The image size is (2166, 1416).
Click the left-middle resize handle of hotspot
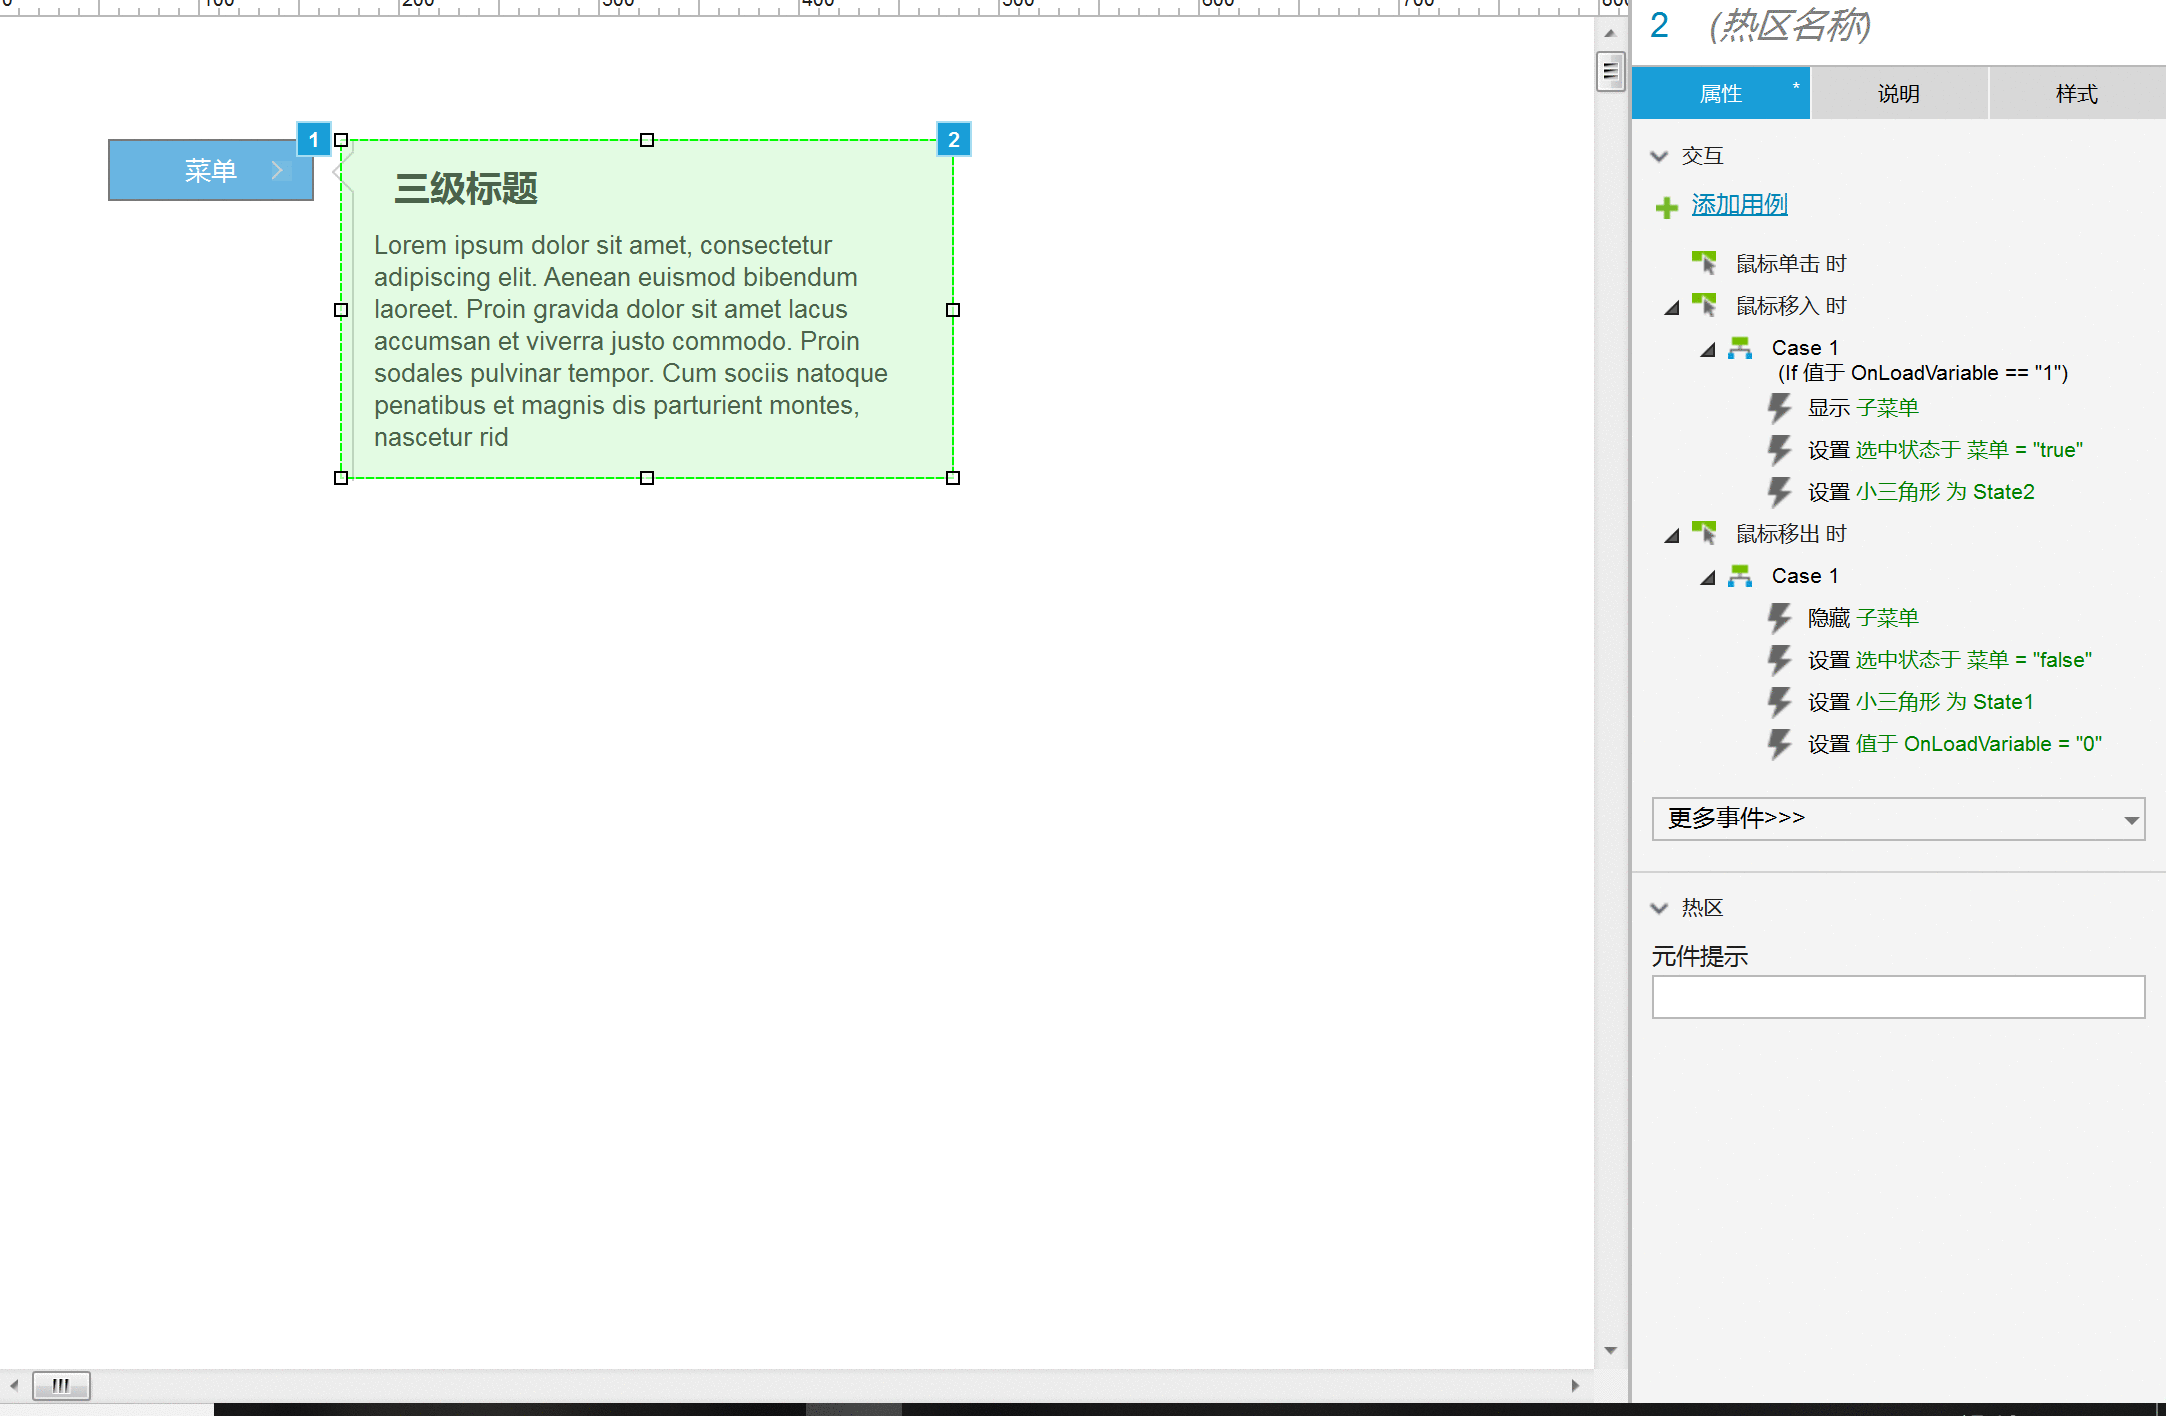[x=341, y=310]
